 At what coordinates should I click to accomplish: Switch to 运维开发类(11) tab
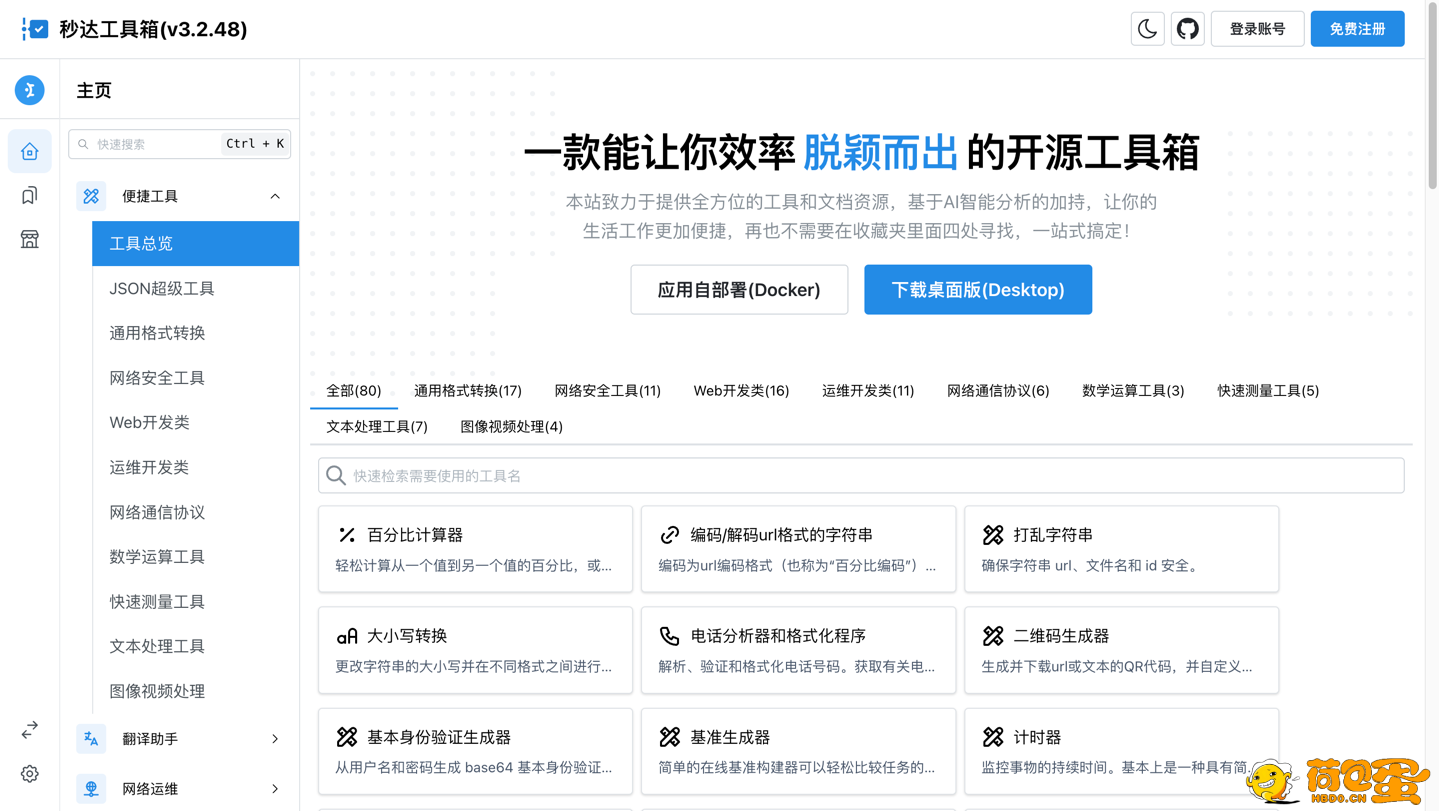[x=868, y=391]
